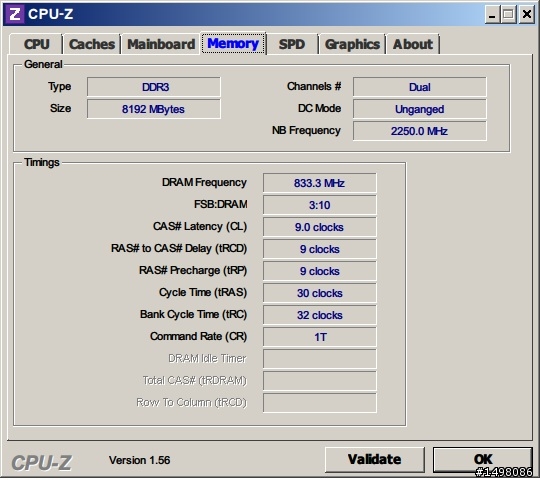Click the NB Frequency label
The width and height of the screenshot is (540, 480).
click(x=306, y=131)
